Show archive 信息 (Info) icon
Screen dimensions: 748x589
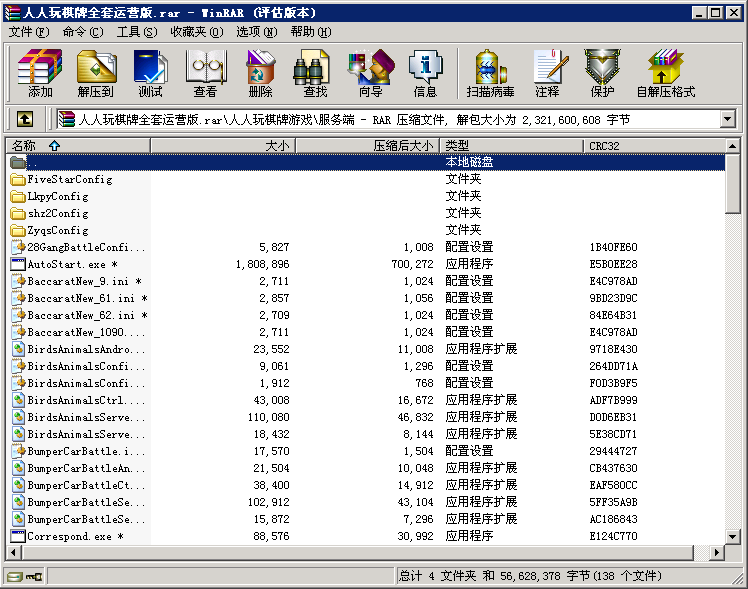tap(425, 73)
